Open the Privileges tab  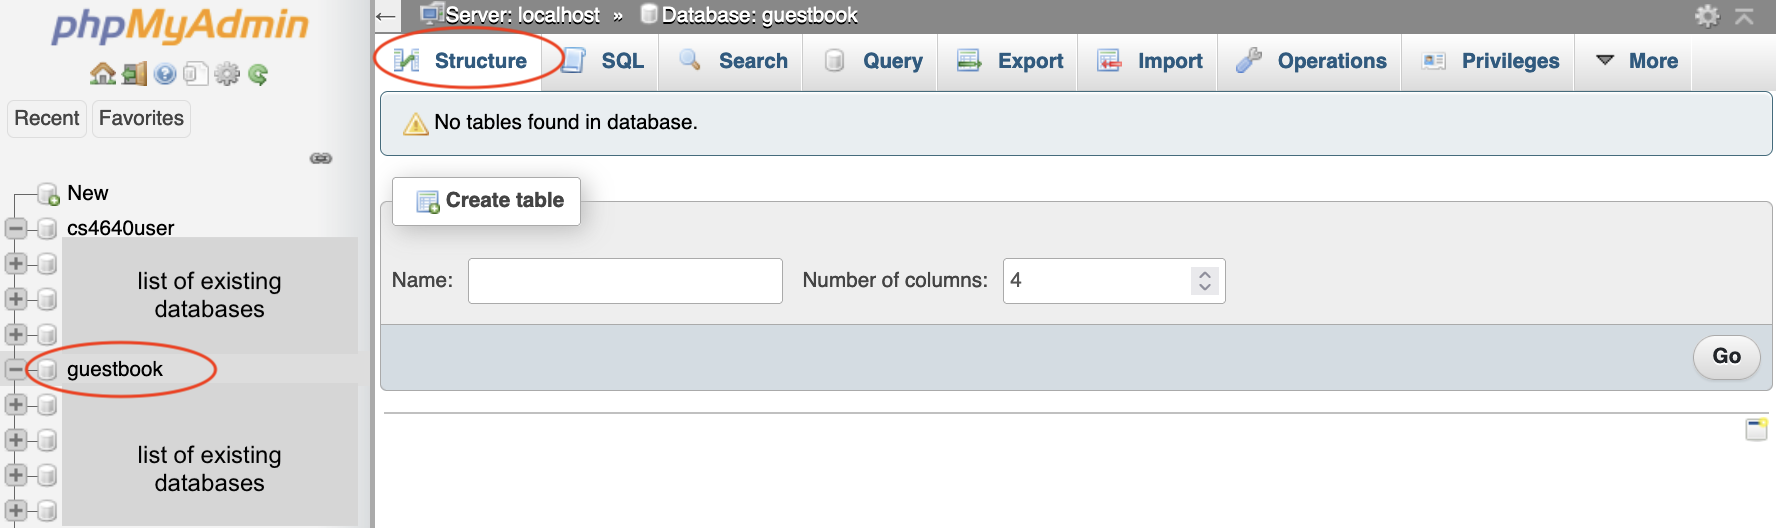tap(1490, 61)
